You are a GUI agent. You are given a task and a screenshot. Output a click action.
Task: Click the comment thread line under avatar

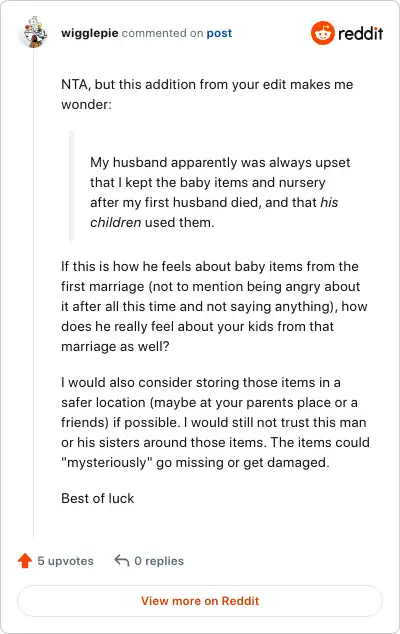coord(34,292)
